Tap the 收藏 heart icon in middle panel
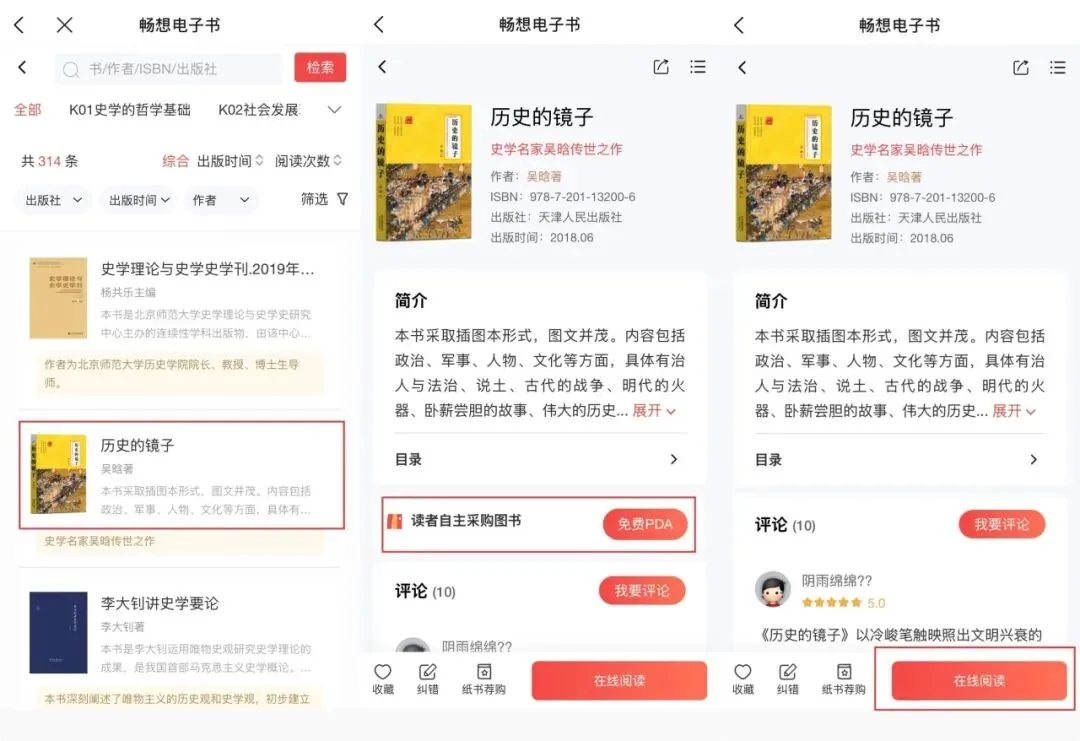Screen dimensions: 1080x741 click(382, 671)
